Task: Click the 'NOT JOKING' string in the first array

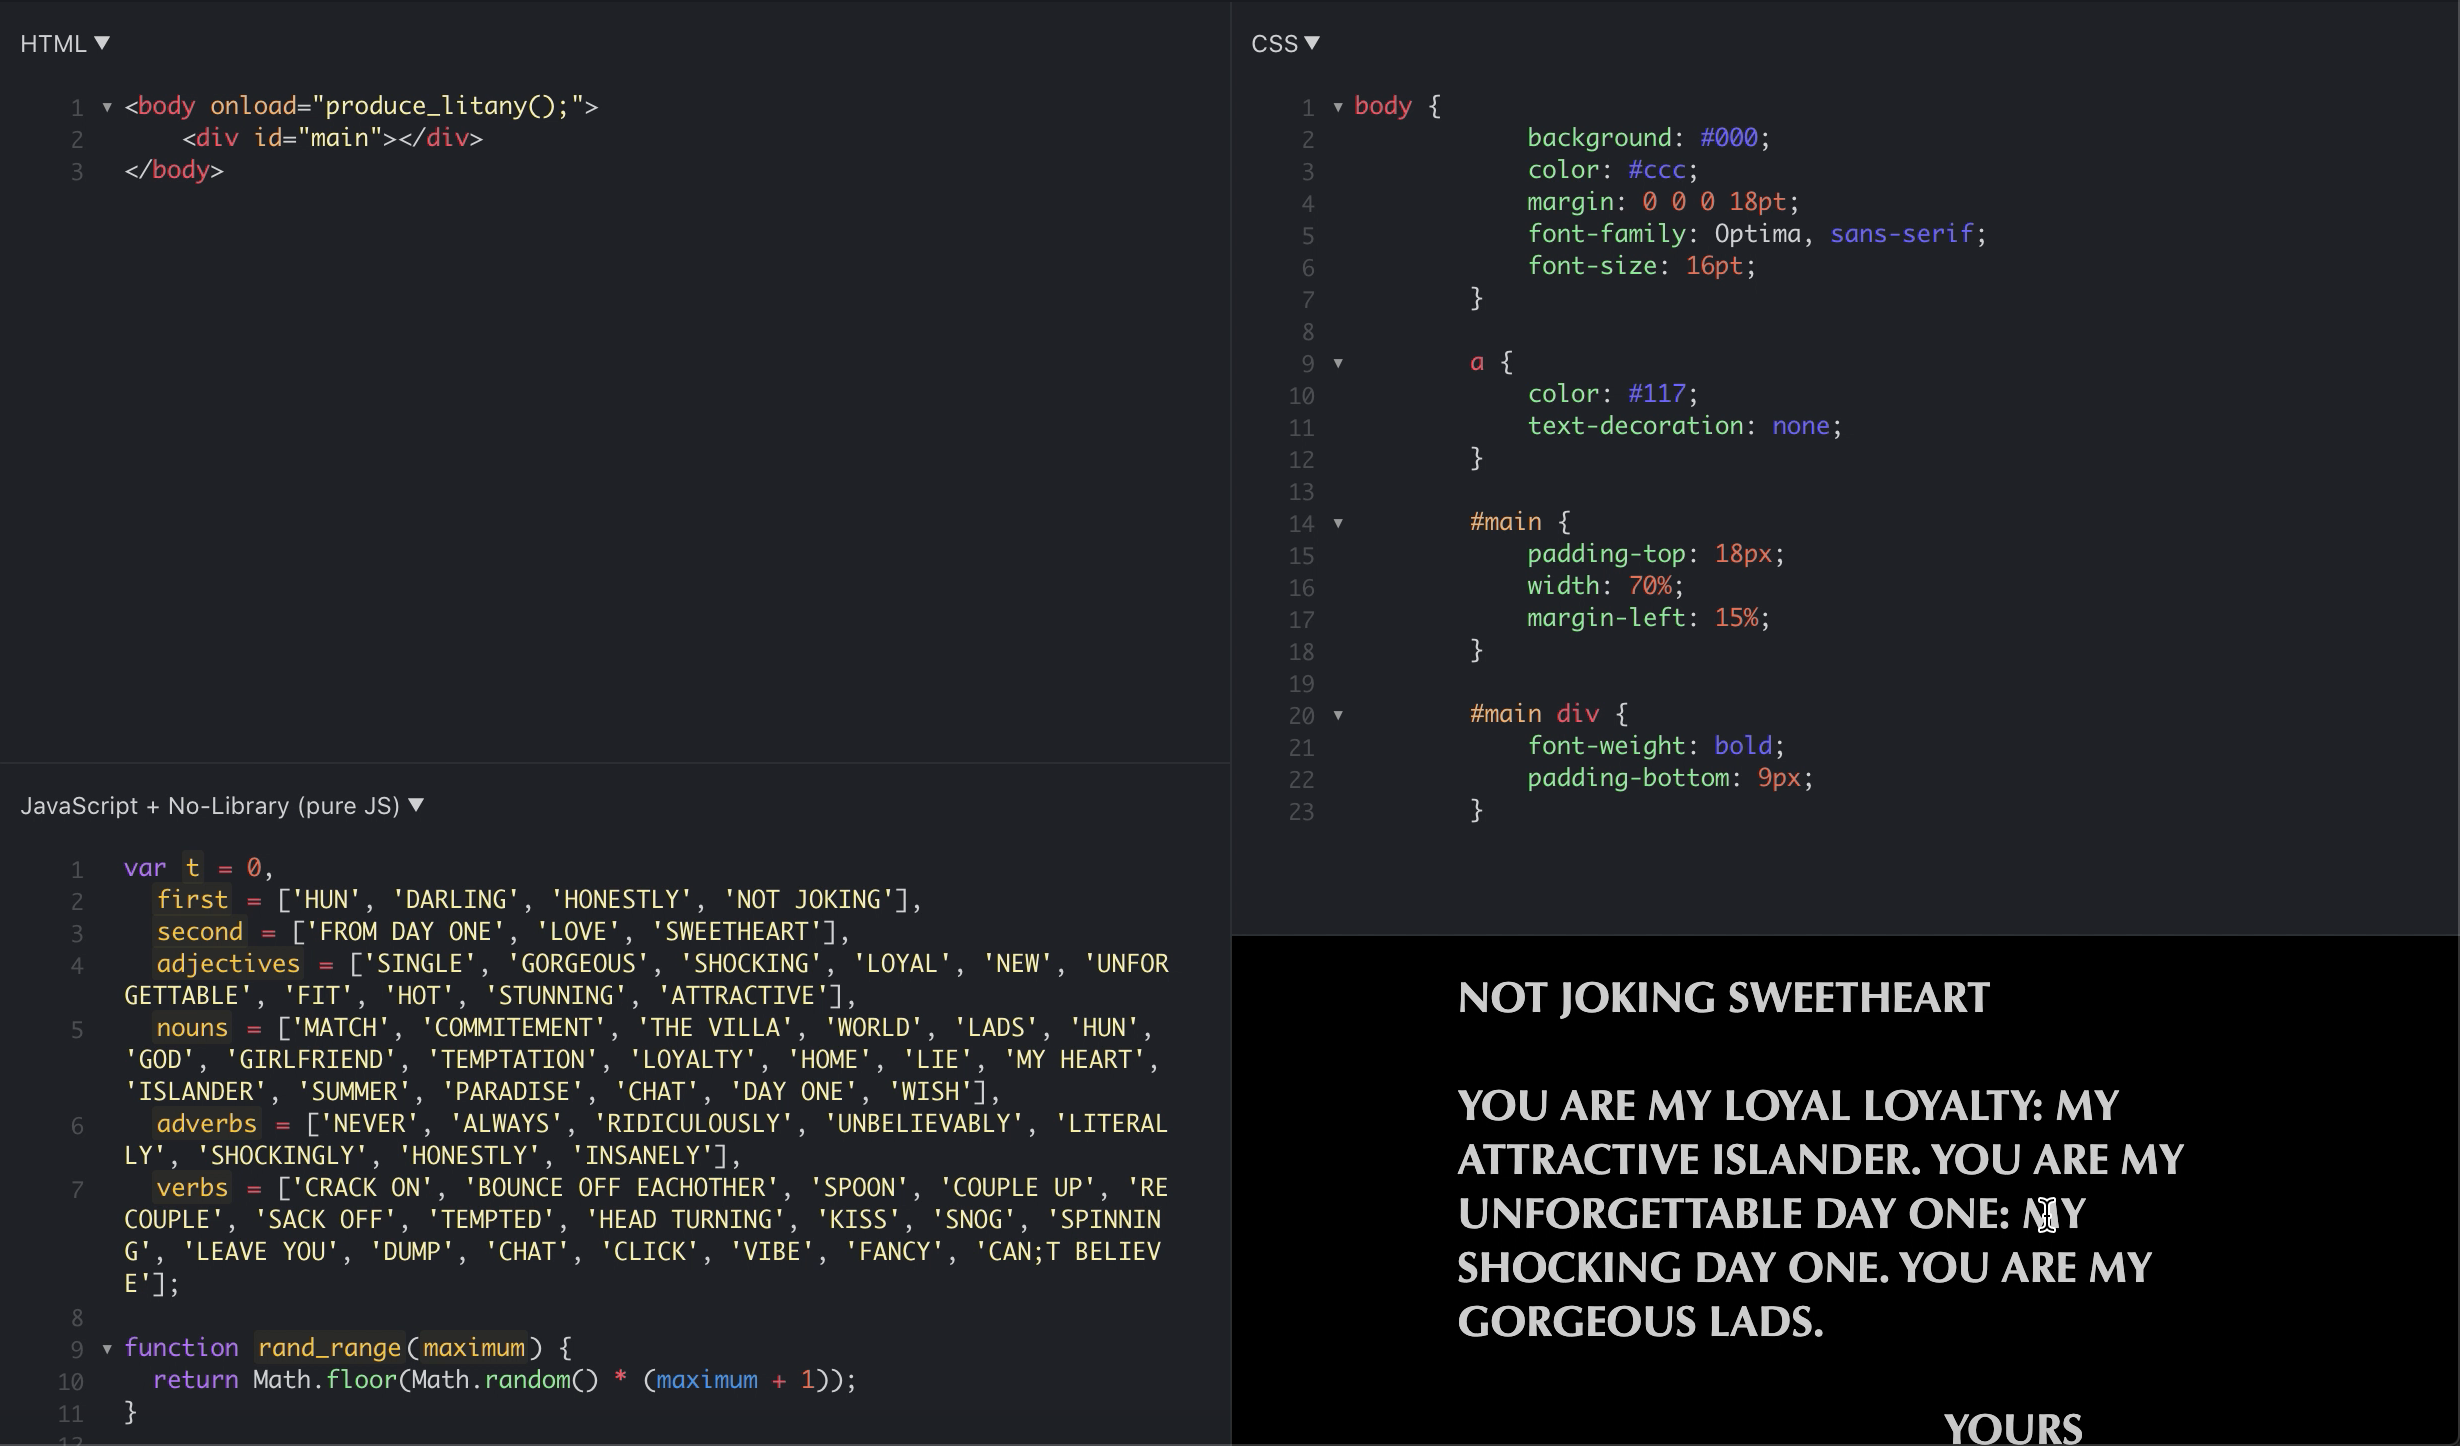Action: pos(808,899)
